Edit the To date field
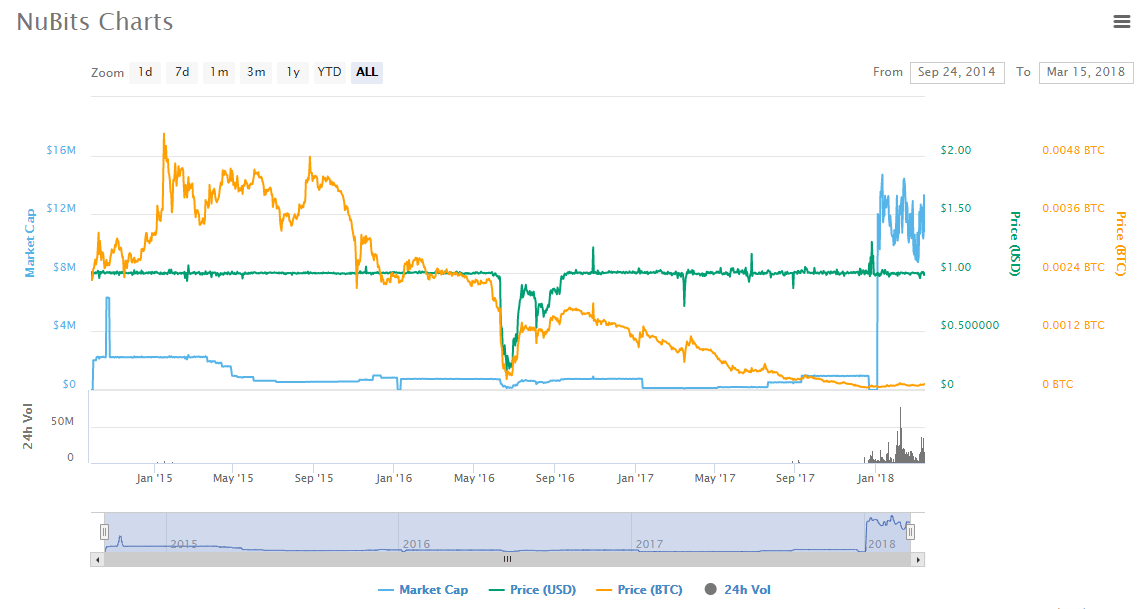1141x609 pixels. coord(1086,72)
